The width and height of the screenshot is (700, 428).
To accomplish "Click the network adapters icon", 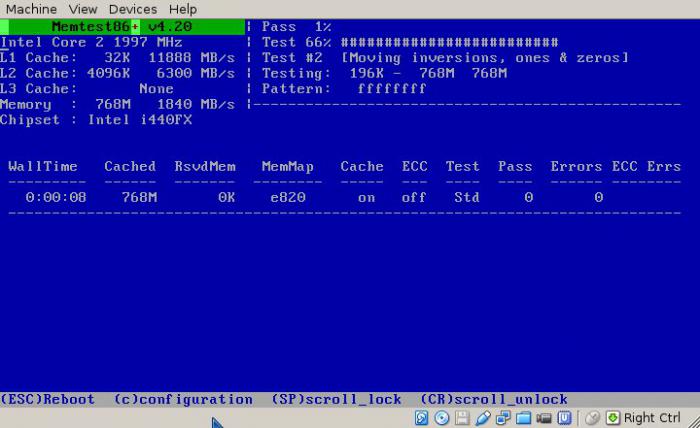I will click(x=503, y=418).
